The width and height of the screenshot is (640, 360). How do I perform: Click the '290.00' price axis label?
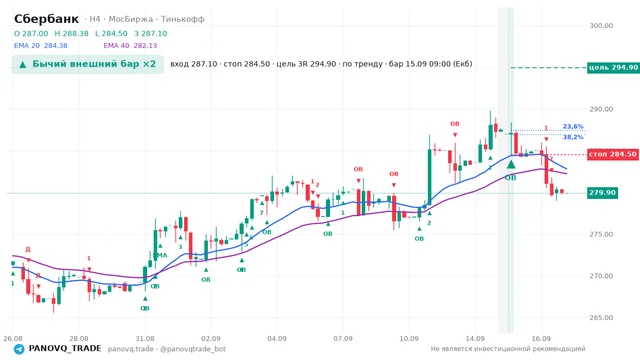(601, 109)
